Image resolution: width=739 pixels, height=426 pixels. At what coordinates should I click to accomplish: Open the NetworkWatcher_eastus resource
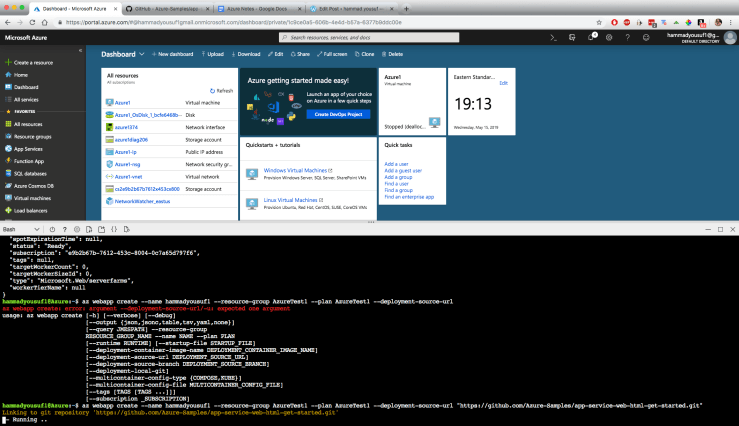click(142, 202)
